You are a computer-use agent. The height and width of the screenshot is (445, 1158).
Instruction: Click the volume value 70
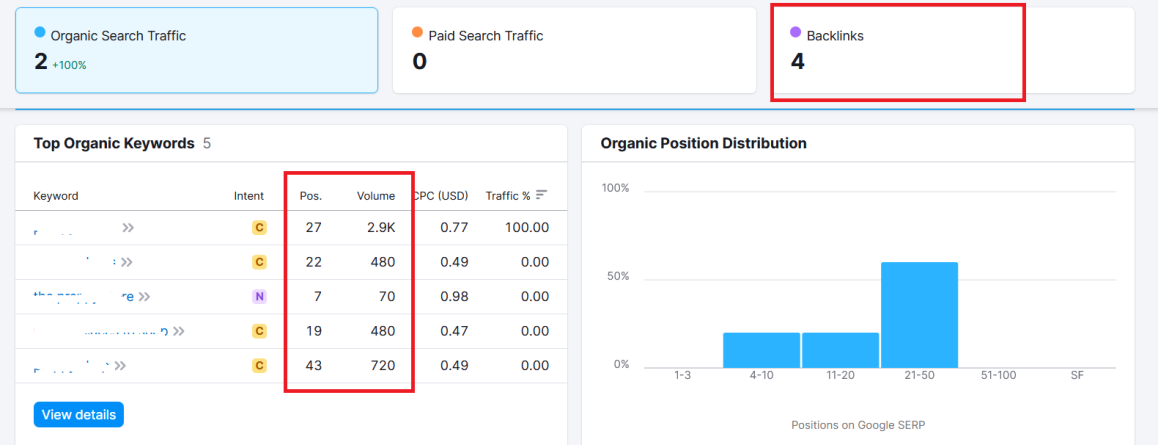[387, 297]
